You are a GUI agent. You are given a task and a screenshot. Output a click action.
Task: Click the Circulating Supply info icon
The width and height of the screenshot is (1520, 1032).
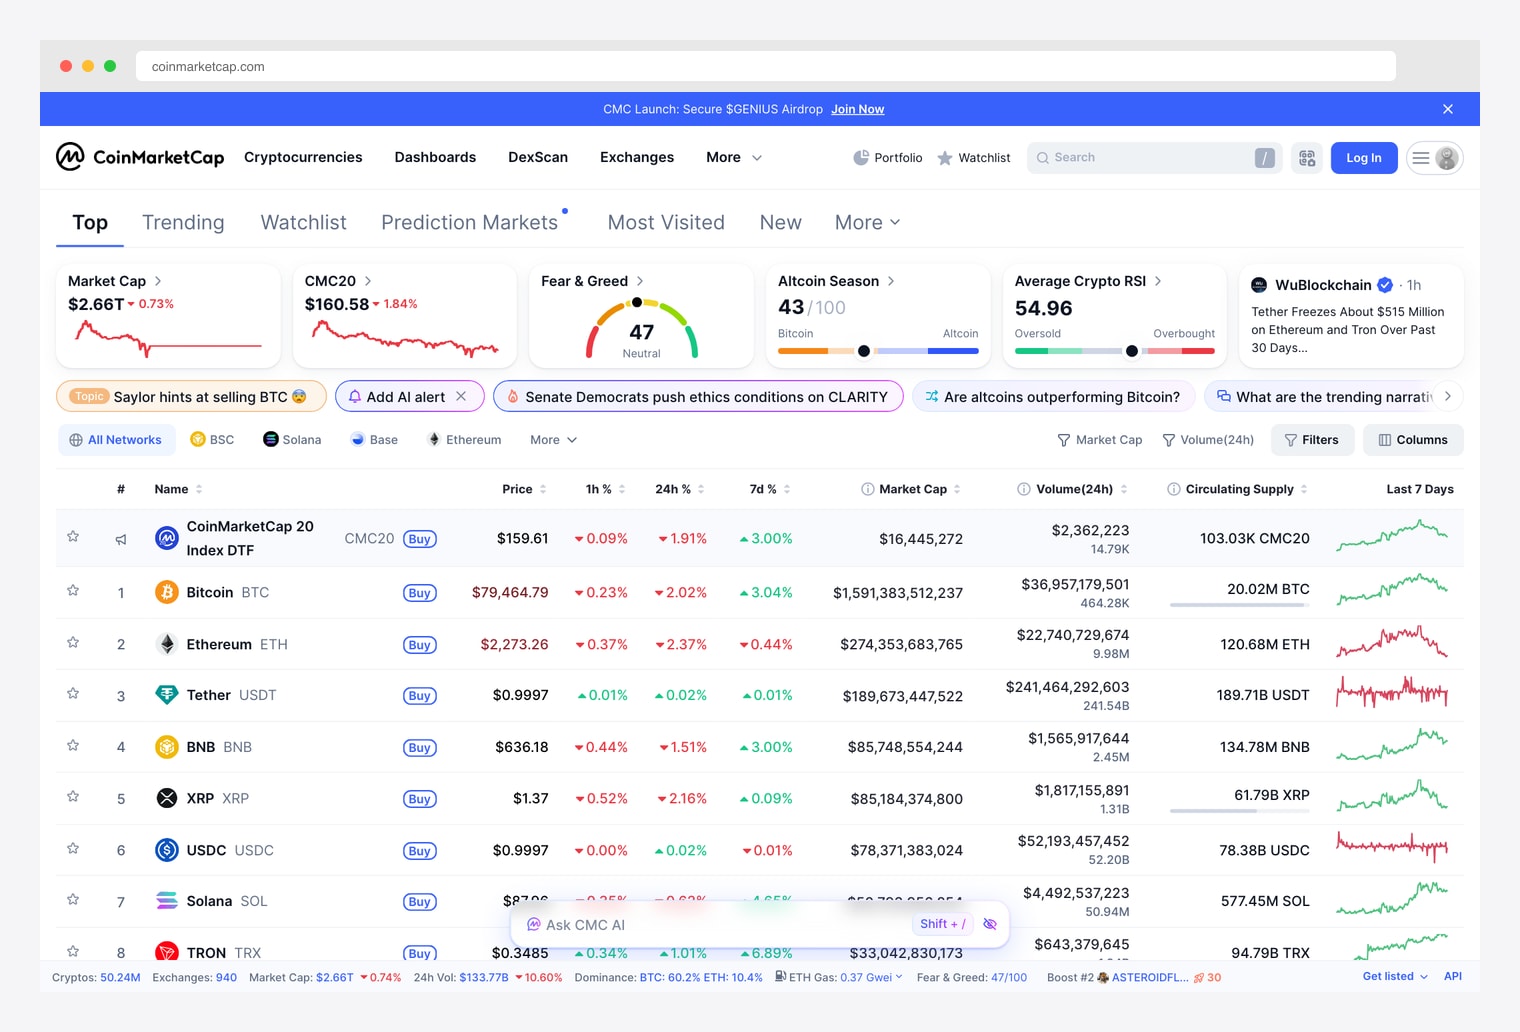[1174, 489]
